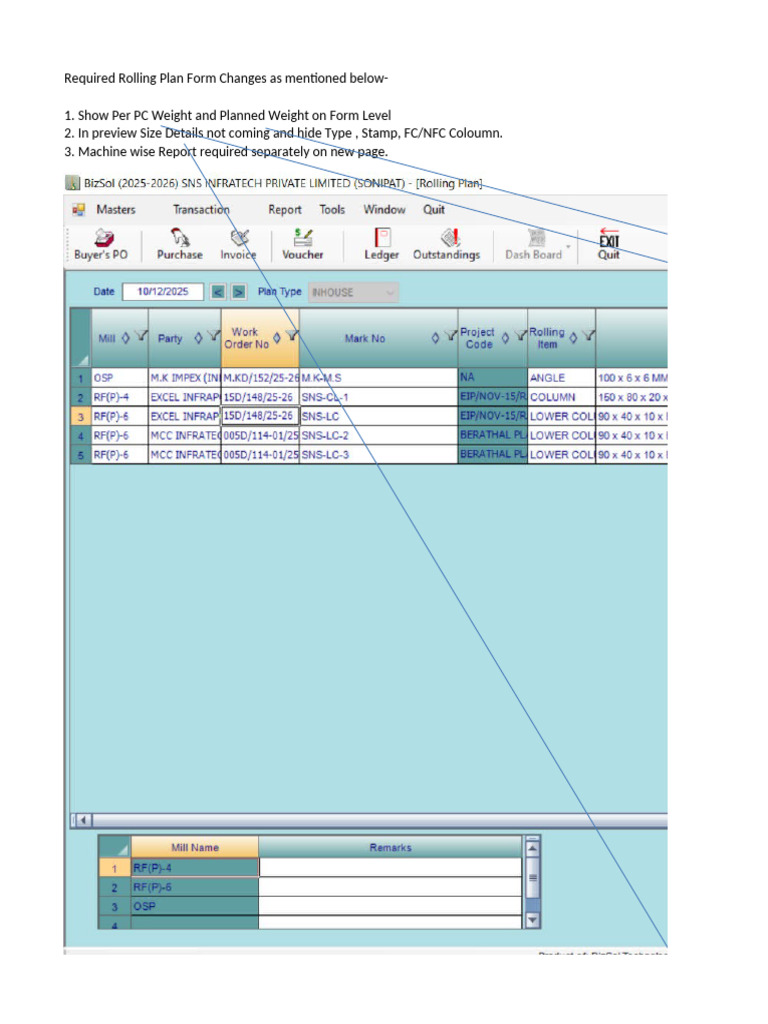This screenshot has width=768, height=1024.
Task: Click the Mill Name grid vertical scrollbar thumb
Action: pyautogui.click(x=532, y=877)
